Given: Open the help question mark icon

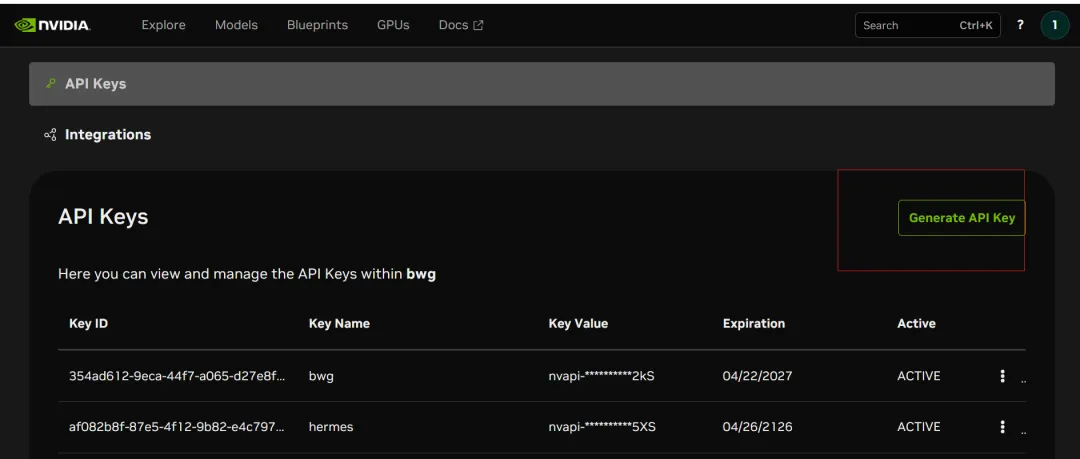Looking at the screenshot, I should 1020,25.
